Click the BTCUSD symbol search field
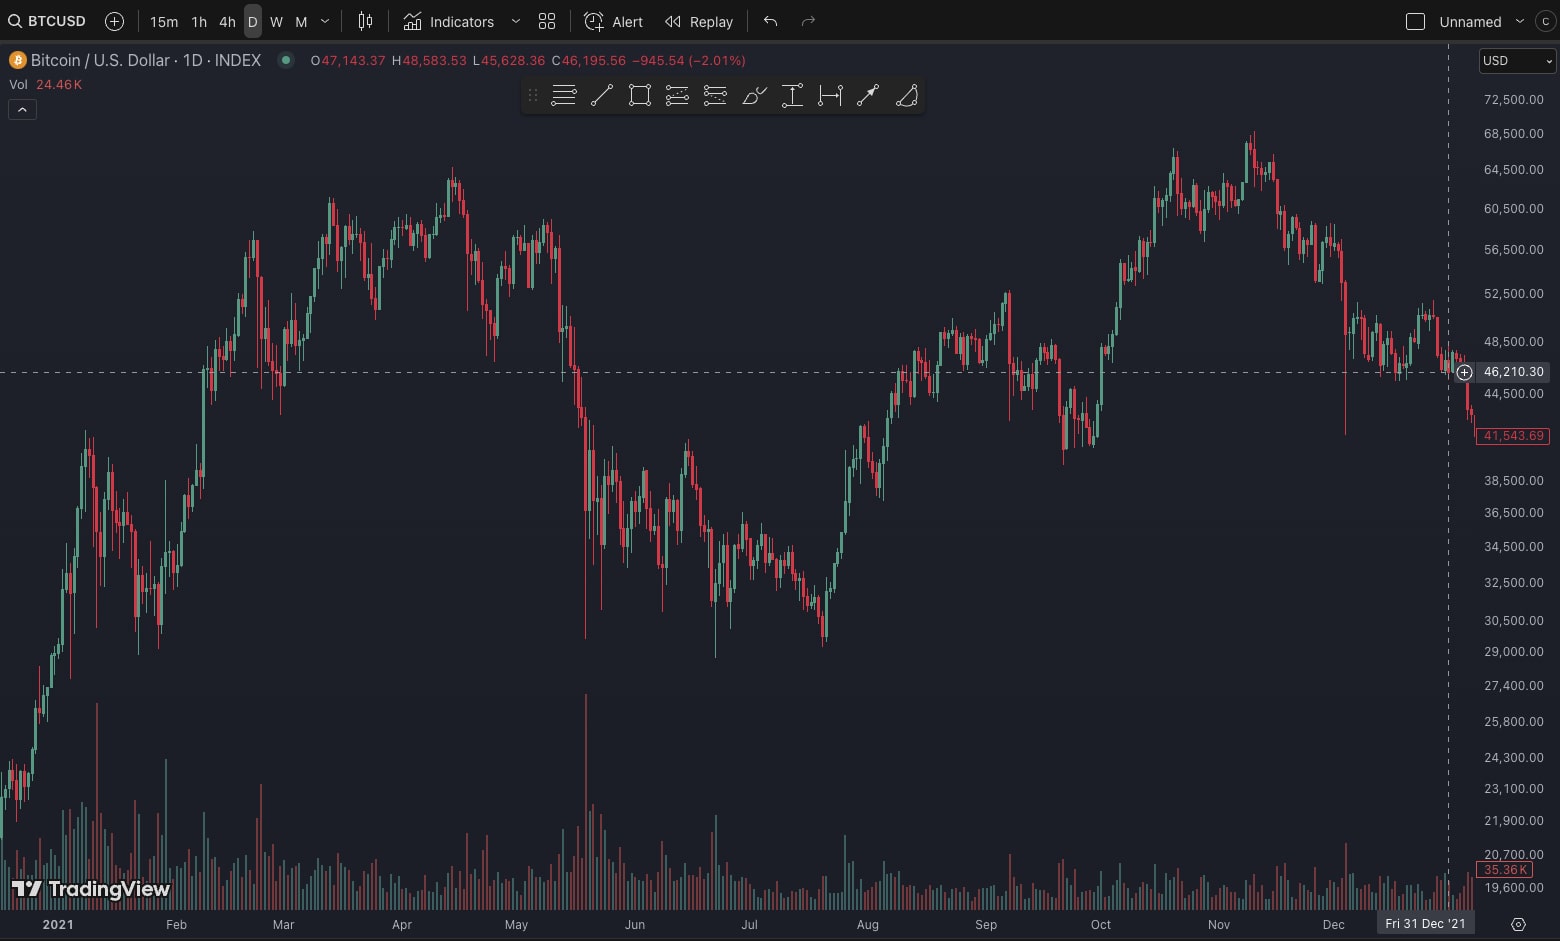This screenshot has height=941, width=1560. 48,21
